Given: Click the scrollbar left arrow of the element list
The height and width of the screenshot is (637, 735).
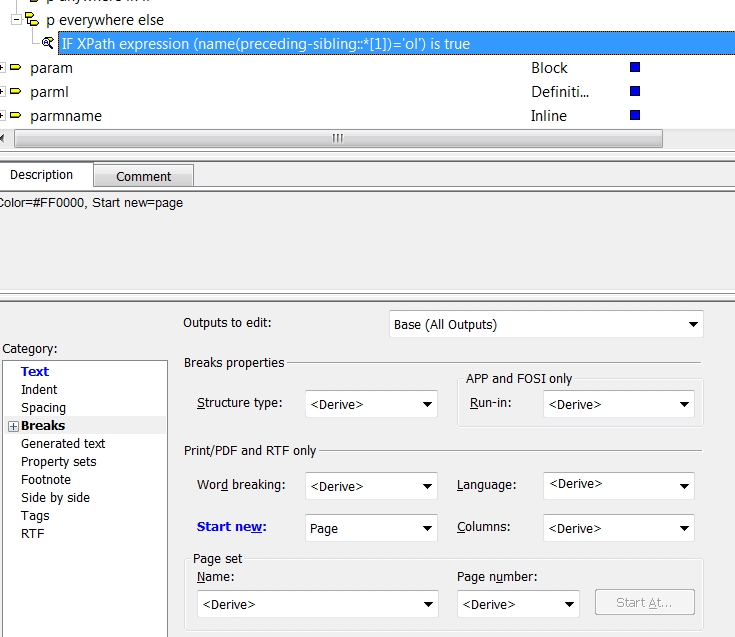Looking at the screenshot, I should coord(3,139).
